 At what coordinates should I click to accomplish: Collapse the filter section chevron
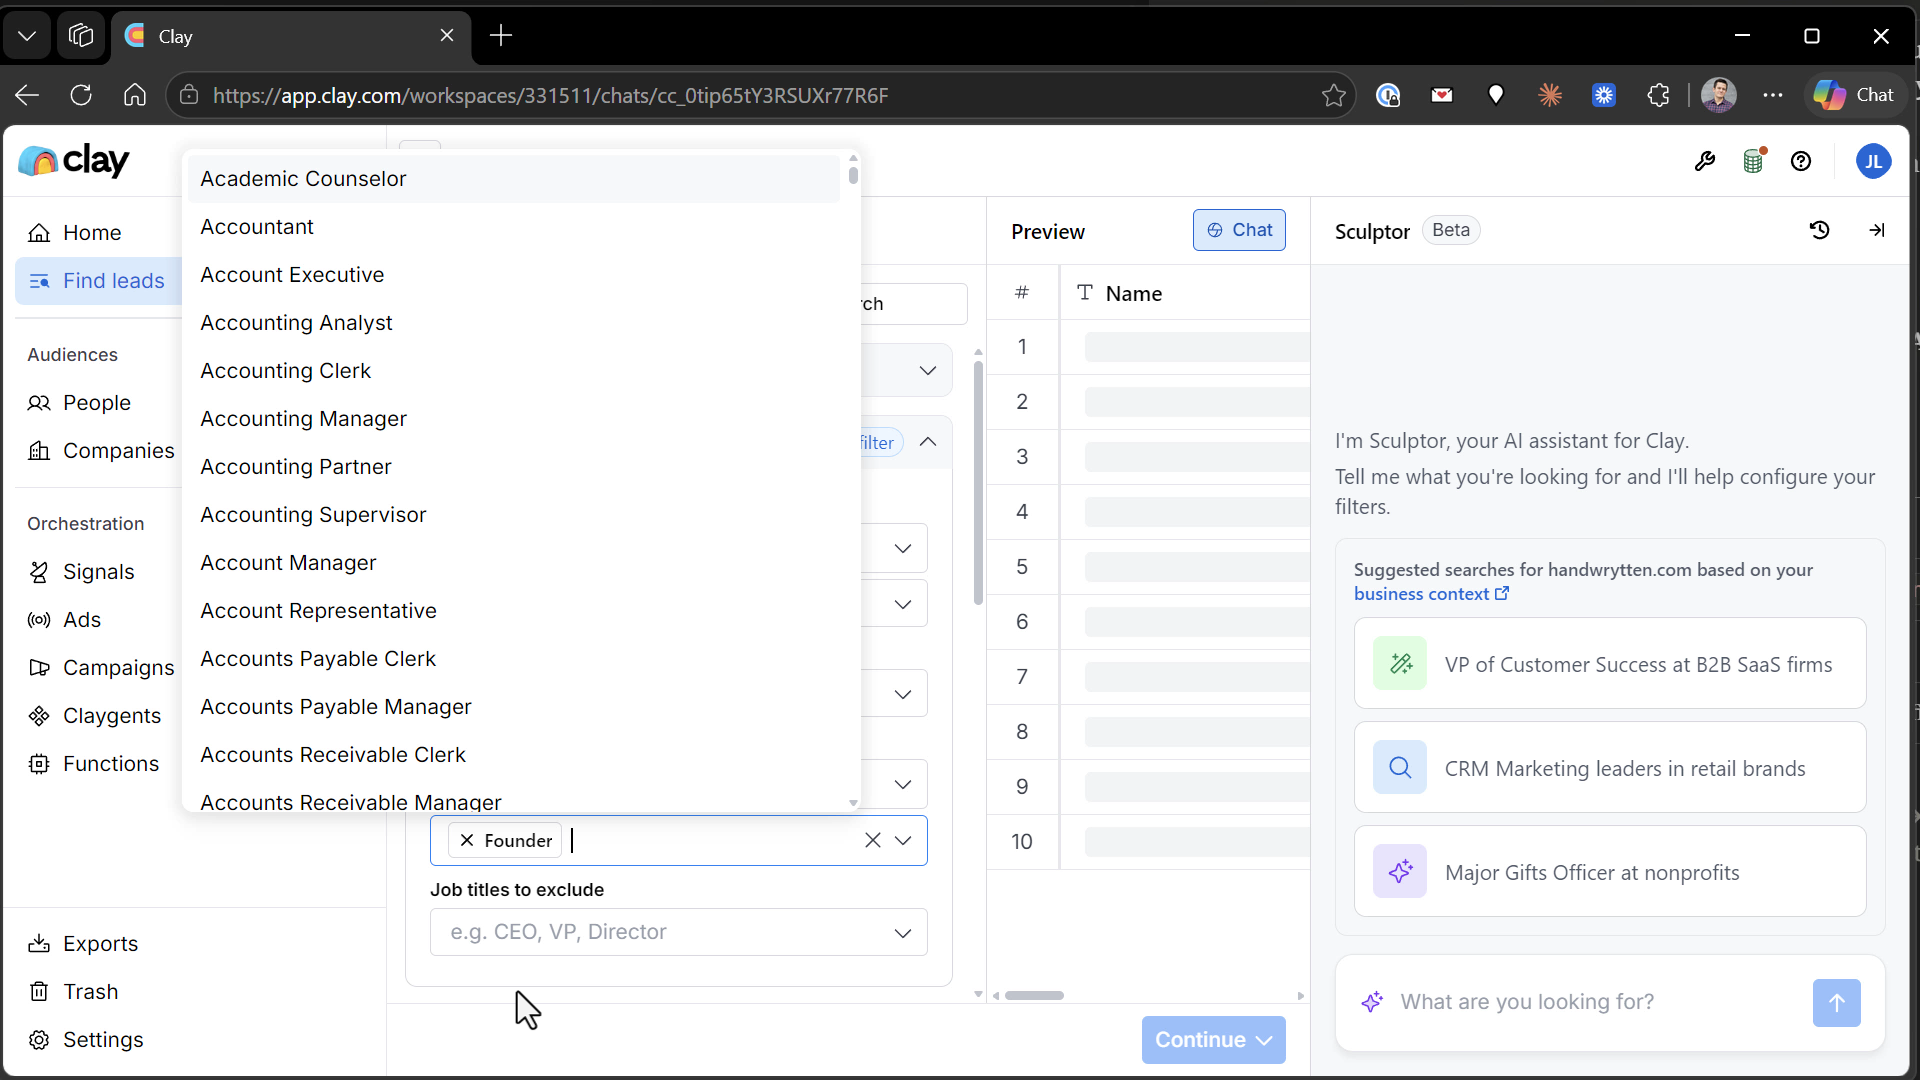pos(928,442)
